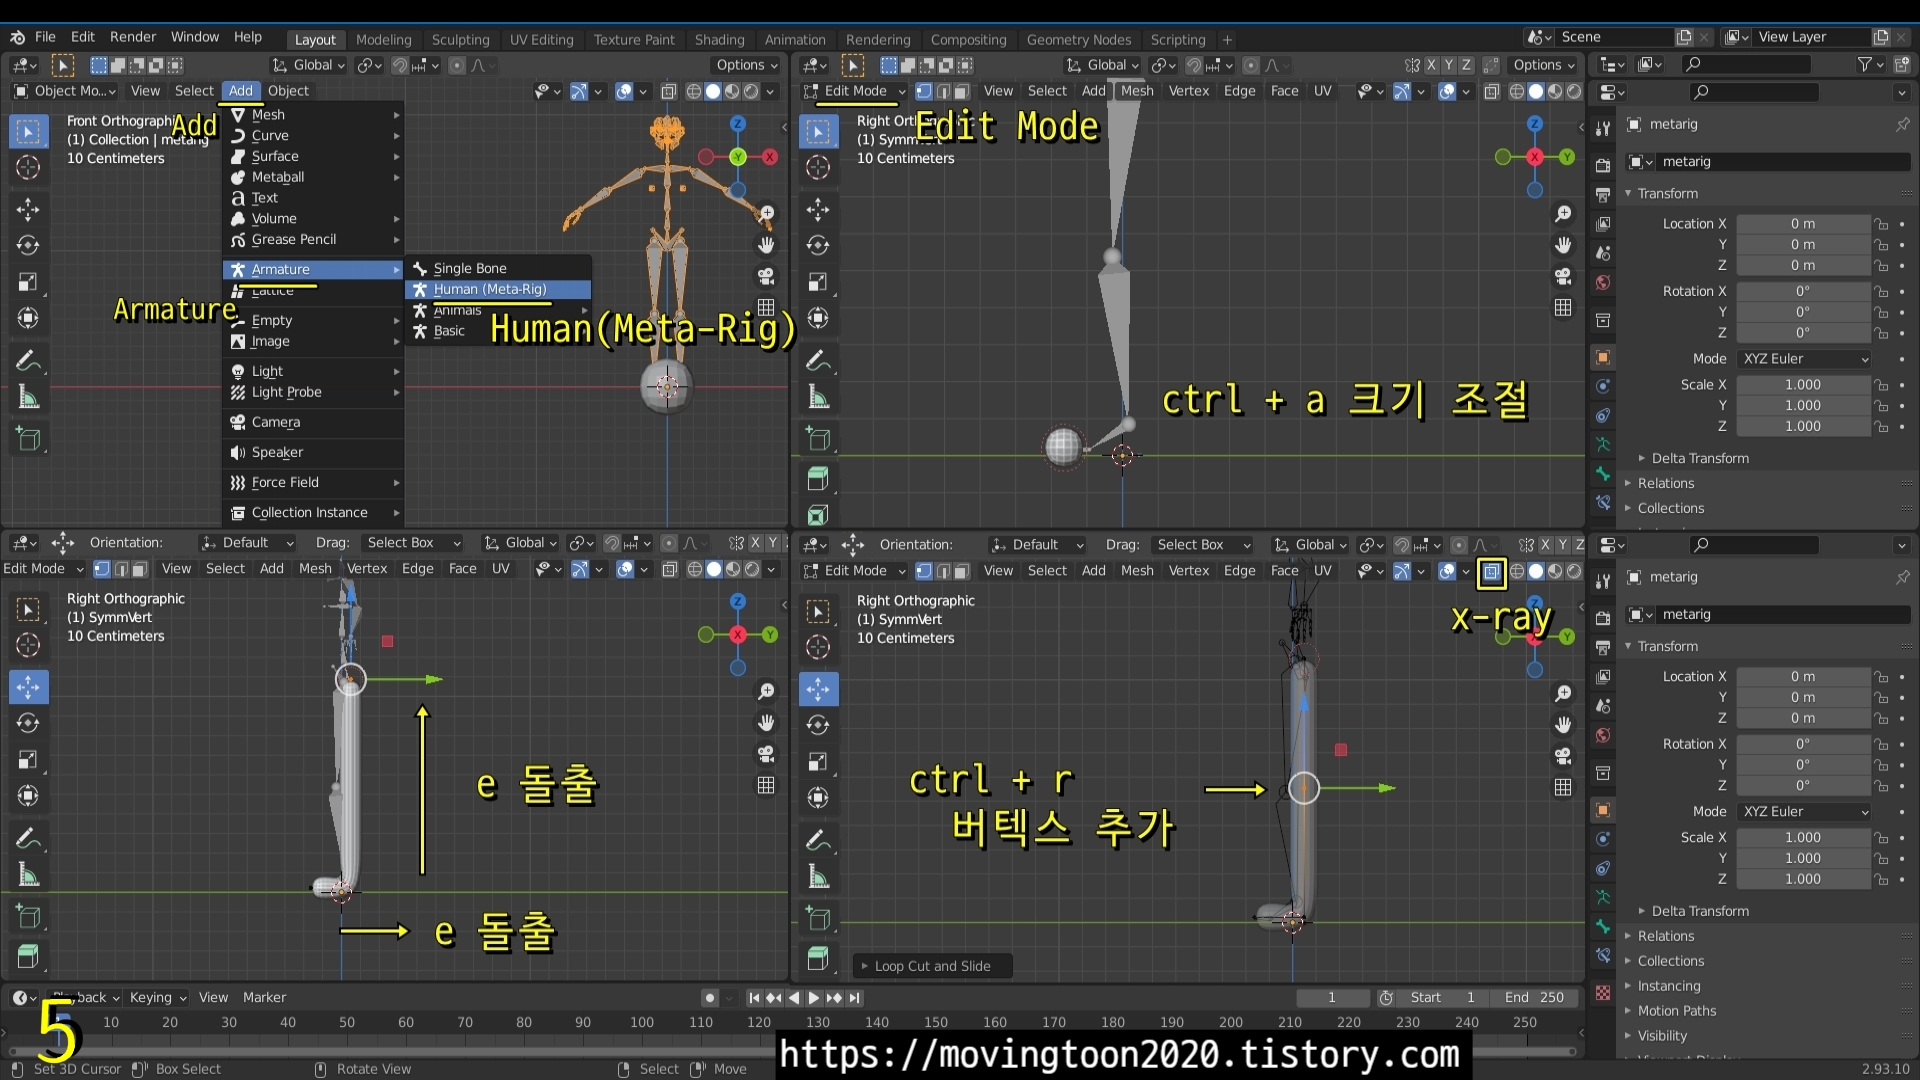Expand Loop Cut and Slide operator panel
Screen dimensions: 1920x1080
932,966
